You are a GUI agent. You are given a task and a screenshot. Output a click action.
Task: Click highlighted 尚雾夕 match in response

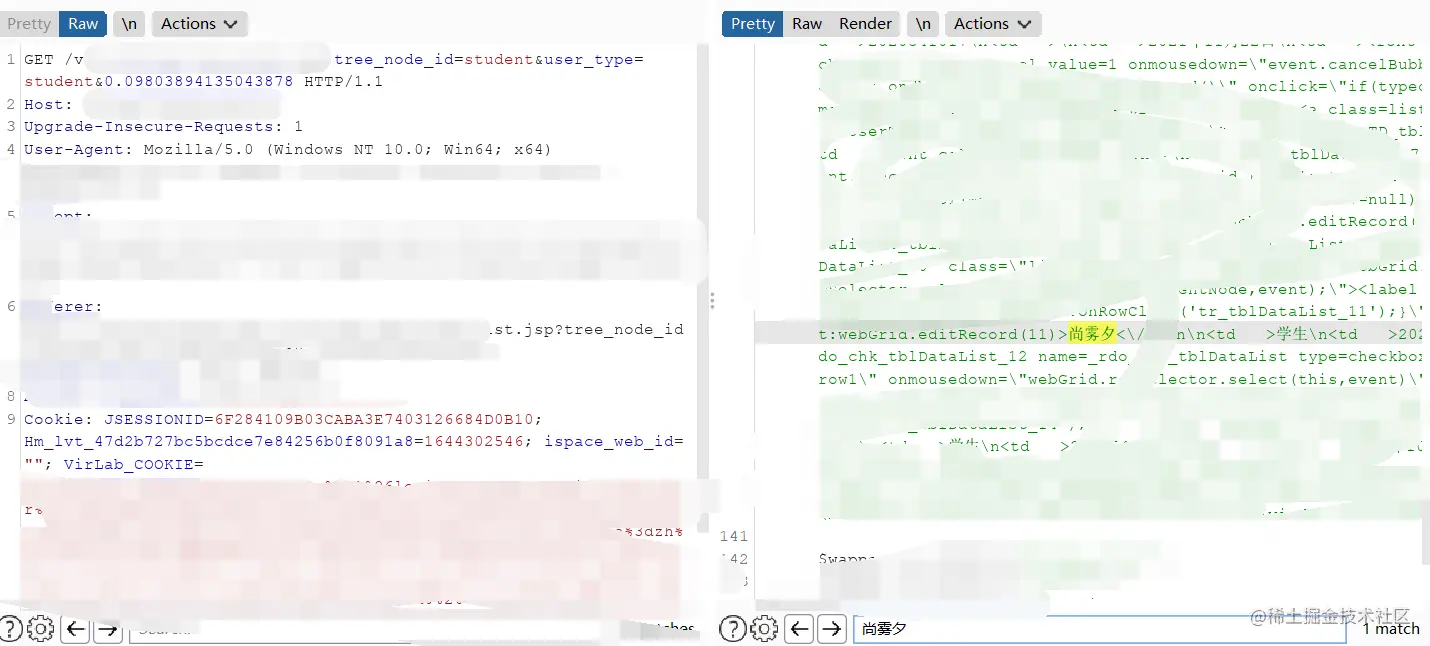[x=1091, y=334]
